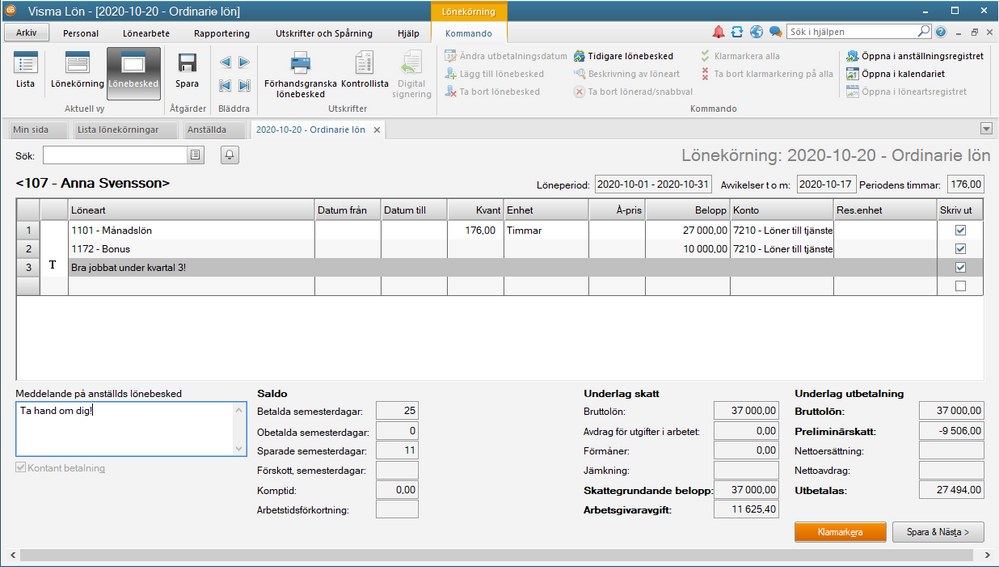Switch to Lista view icon
The image size is (999, 567).
pos(25,70)
